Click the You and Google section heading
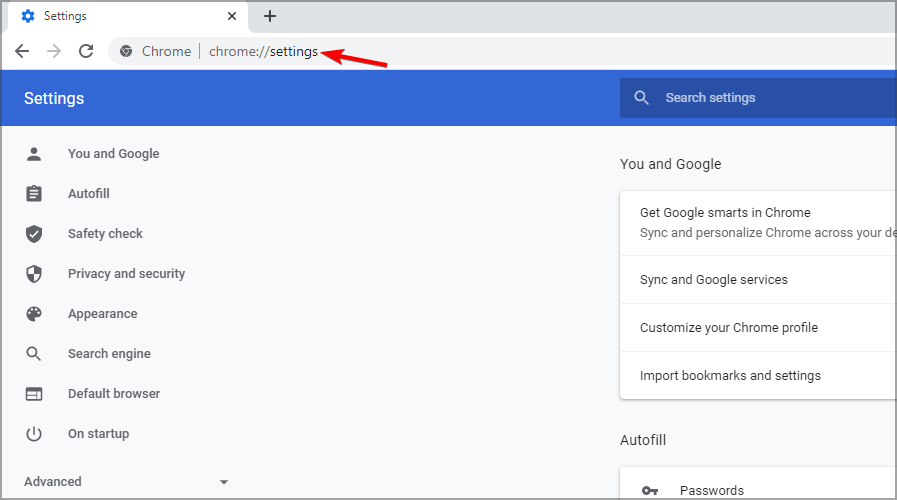 click(670, 164)
